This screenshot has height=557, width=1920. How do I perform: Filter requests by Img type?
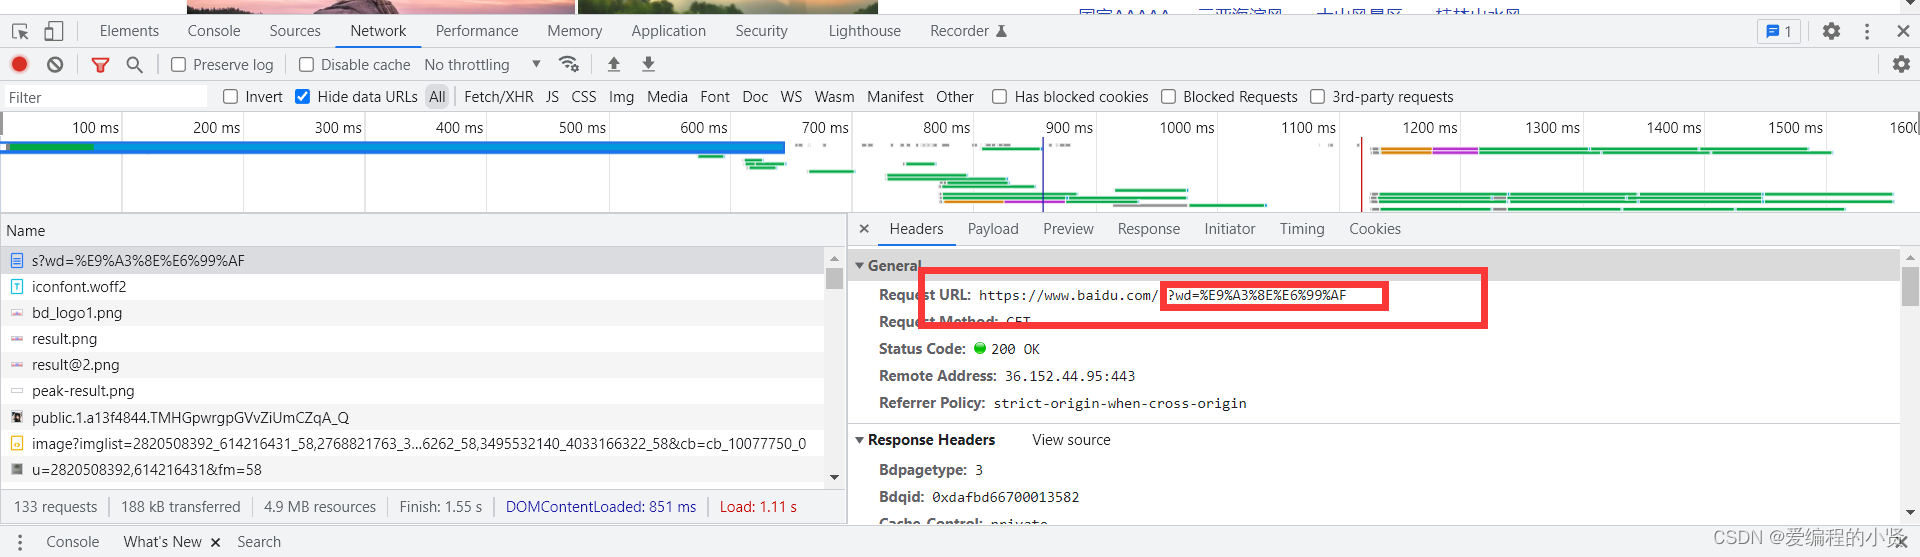(x=621, y=96)
